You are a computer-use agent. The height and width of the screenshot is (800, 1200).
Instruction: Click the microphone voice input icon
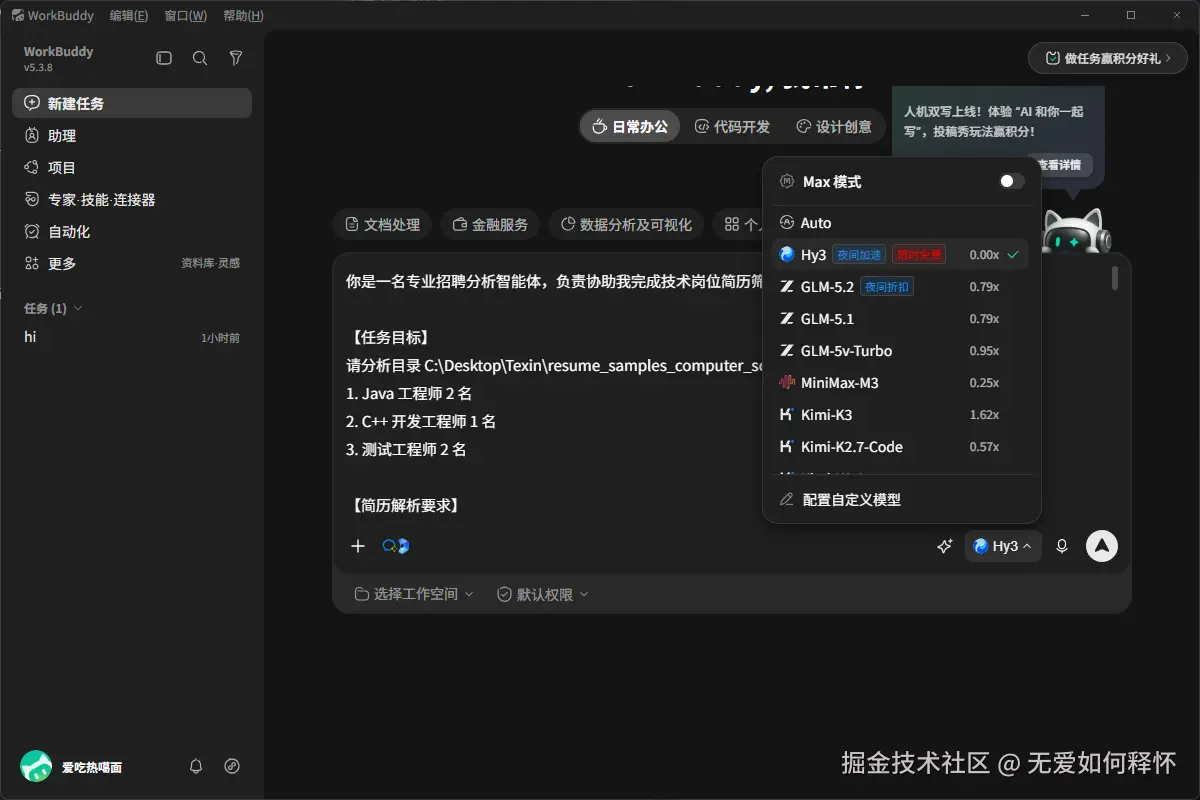click(1062, 546)
